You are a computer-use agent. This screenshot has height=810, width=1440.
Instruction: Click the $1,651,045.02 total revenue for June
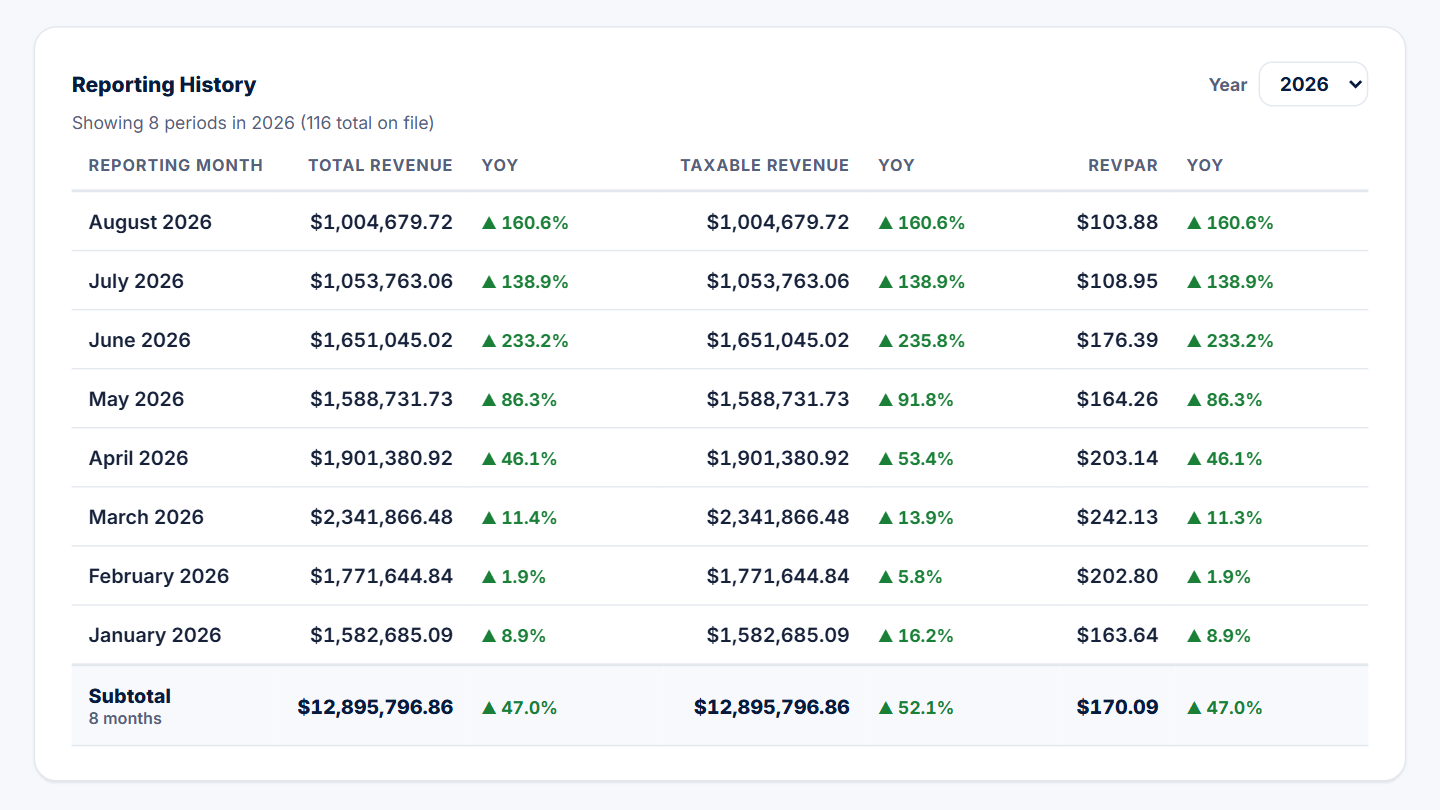click(381, 340)
